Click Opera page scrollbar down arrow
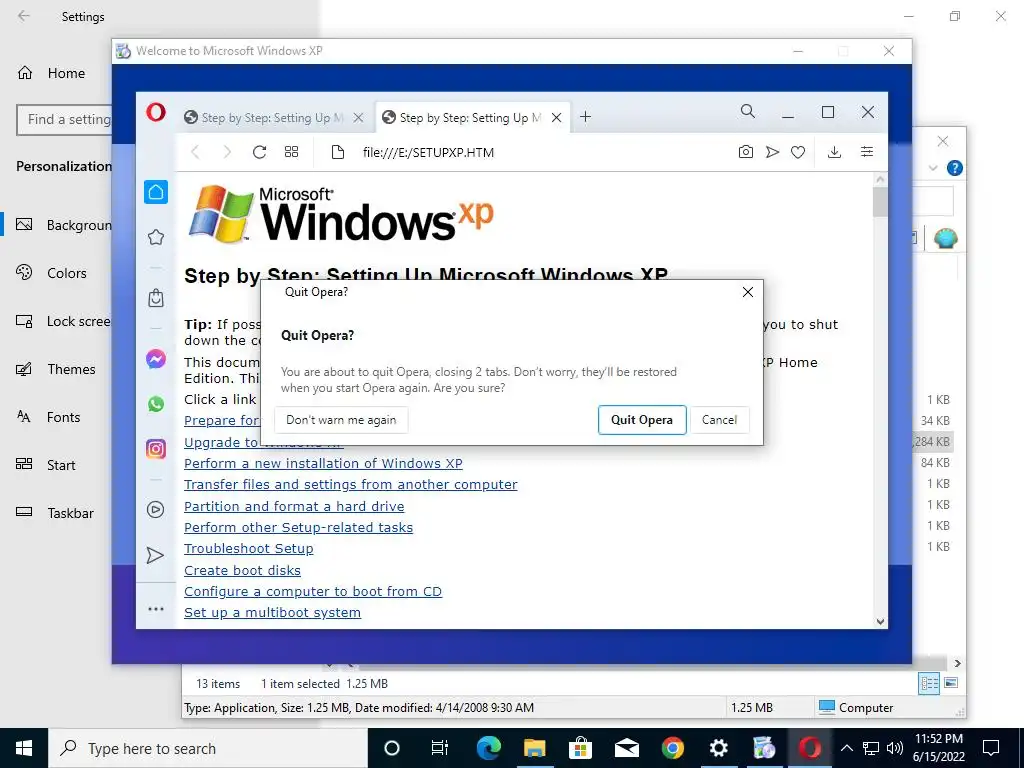1024x768 pixels. (x=880, y=622)
